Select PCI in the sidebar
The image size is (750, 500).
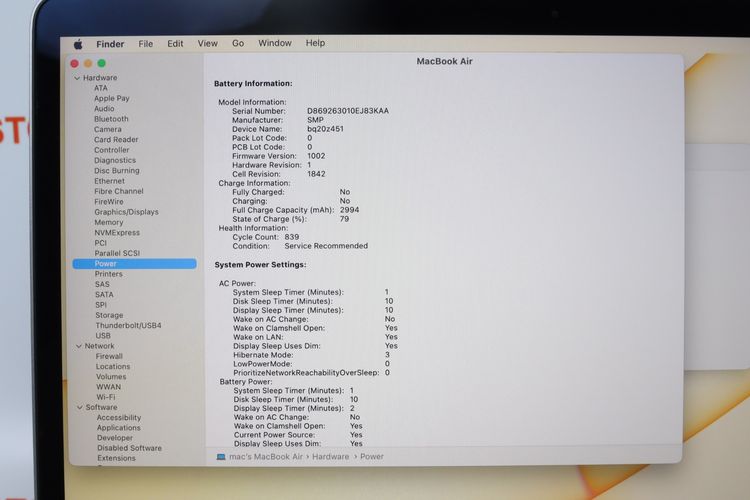(100, 243)
